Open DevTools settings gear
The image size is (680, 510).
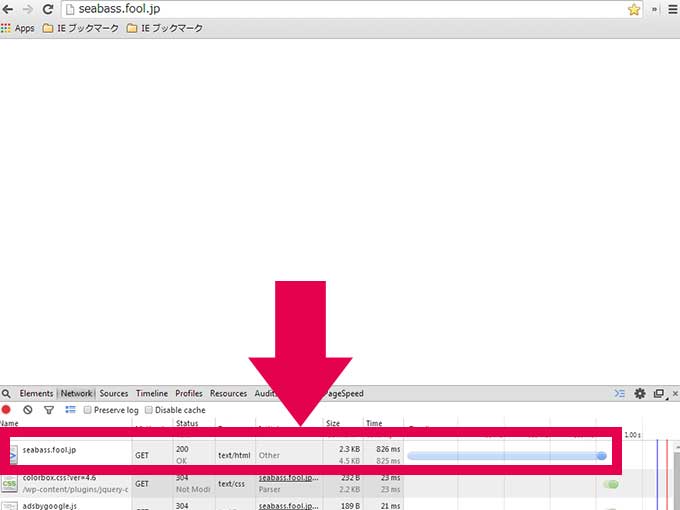(x=640, y=394)
